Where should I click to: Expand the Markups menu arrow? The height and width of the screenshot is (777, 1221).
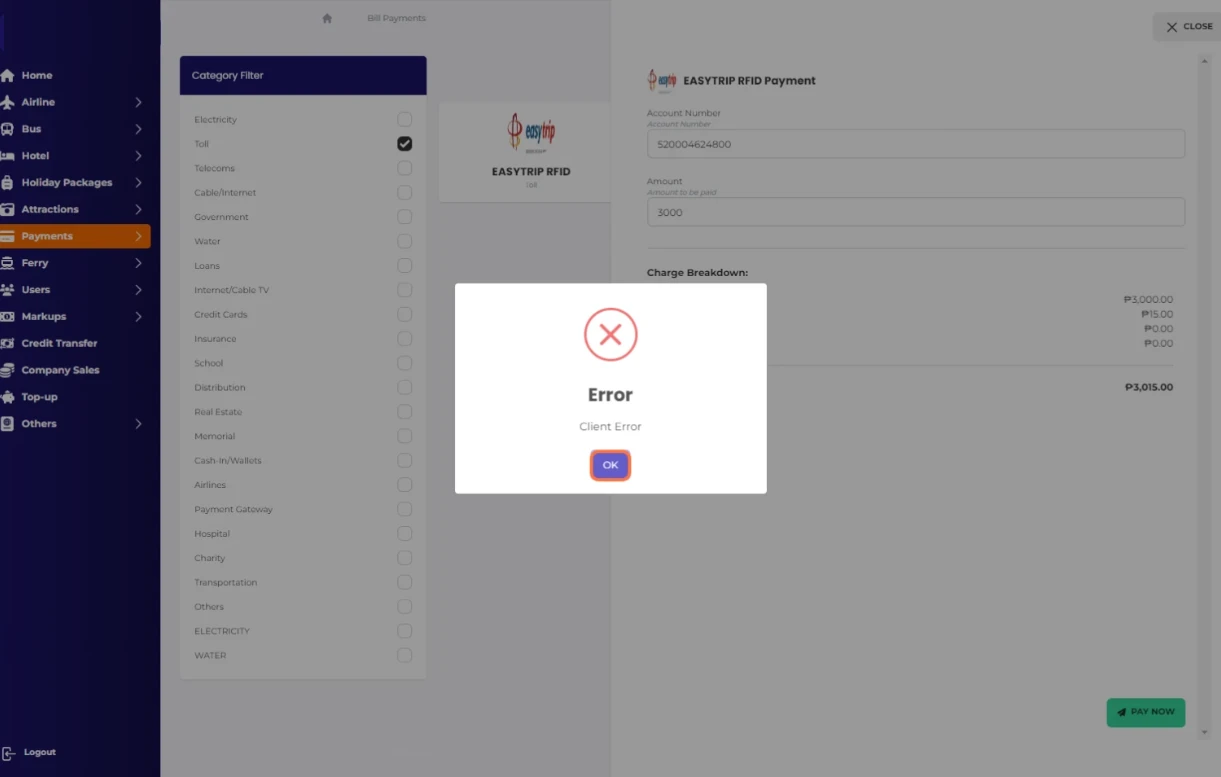[138, 317]
